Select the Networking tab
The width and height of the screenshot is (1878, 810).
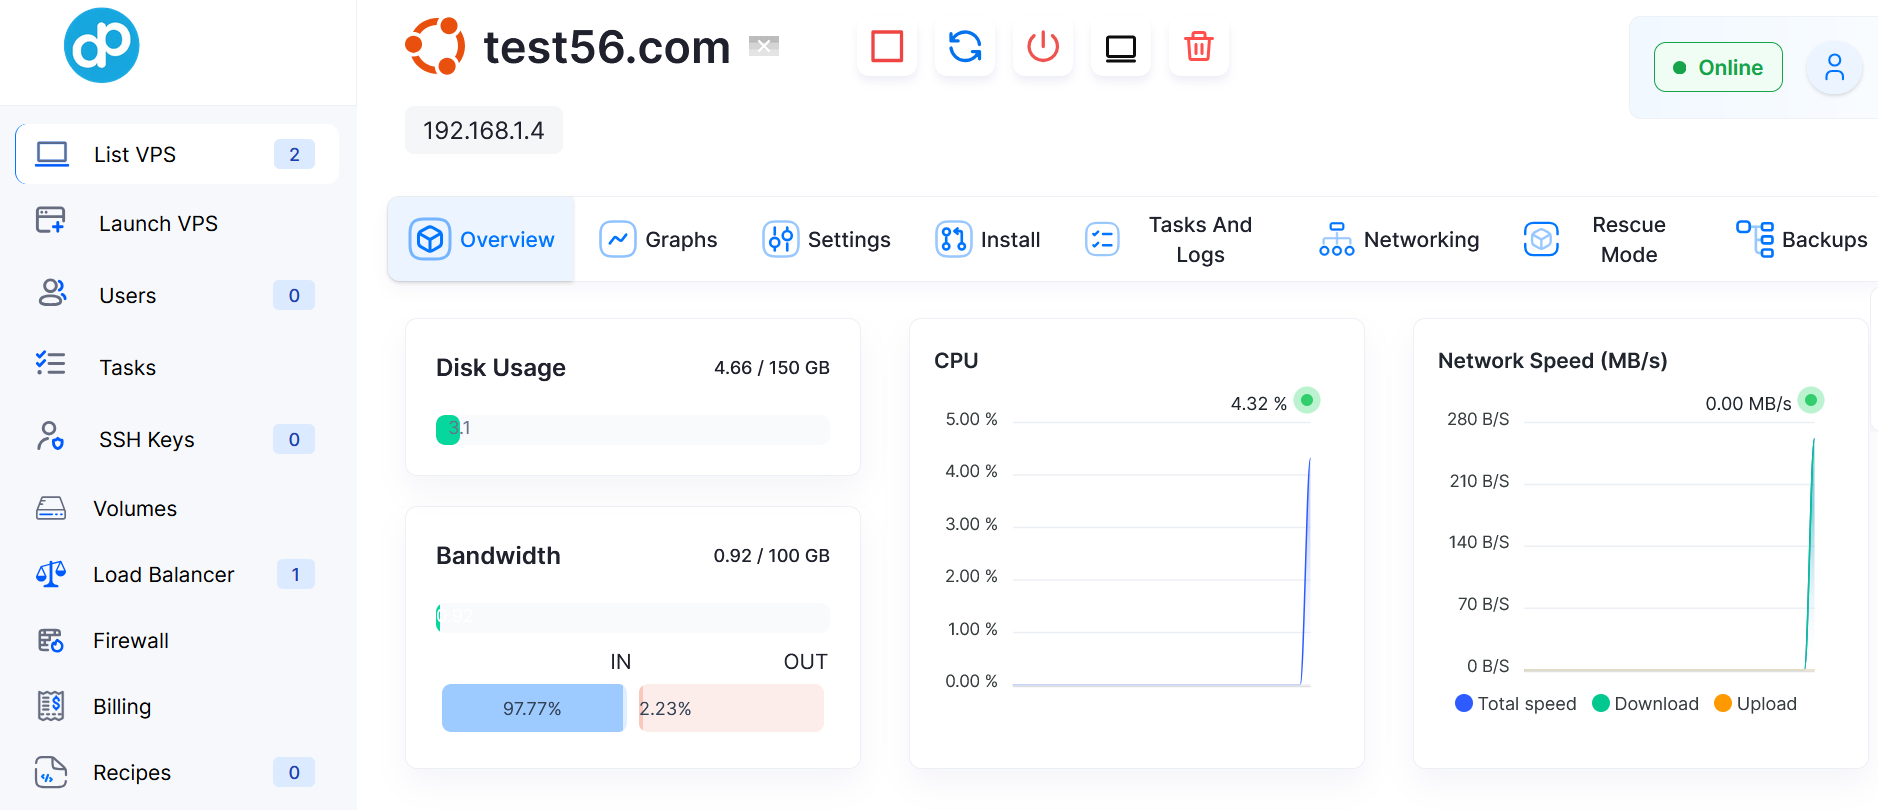point(1400,240)
